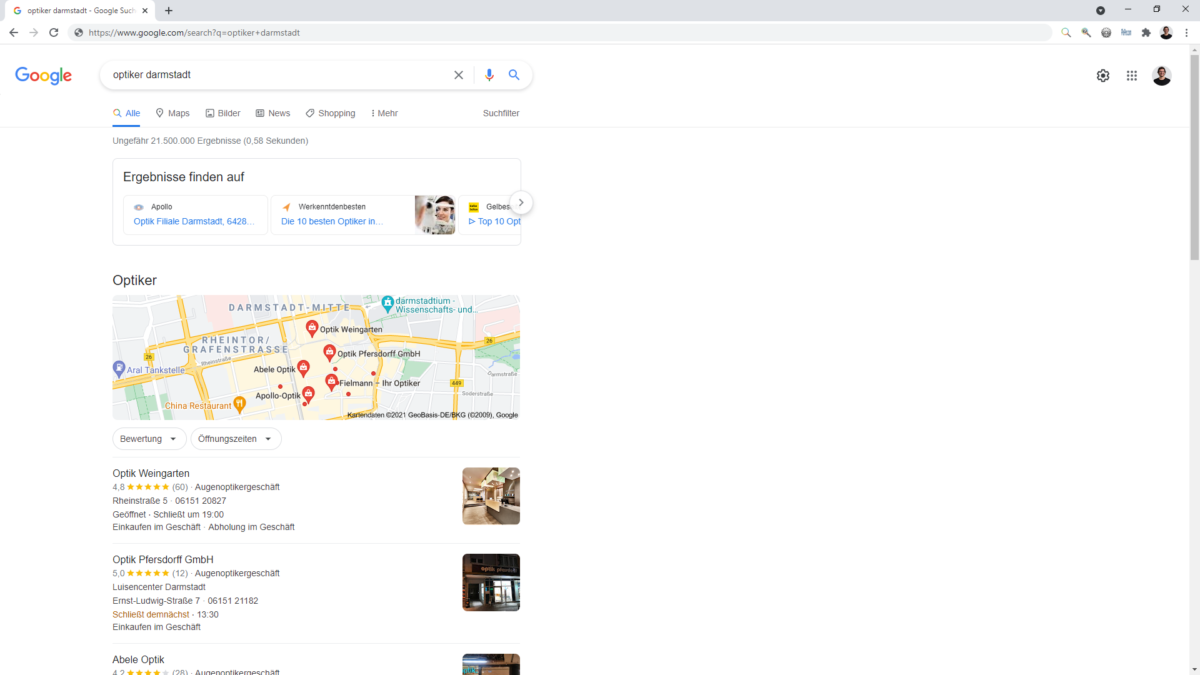This screenshot has width=1200, height=675.
Task: Open the Optik Weingarten listing
Action: tap(151, 473)
